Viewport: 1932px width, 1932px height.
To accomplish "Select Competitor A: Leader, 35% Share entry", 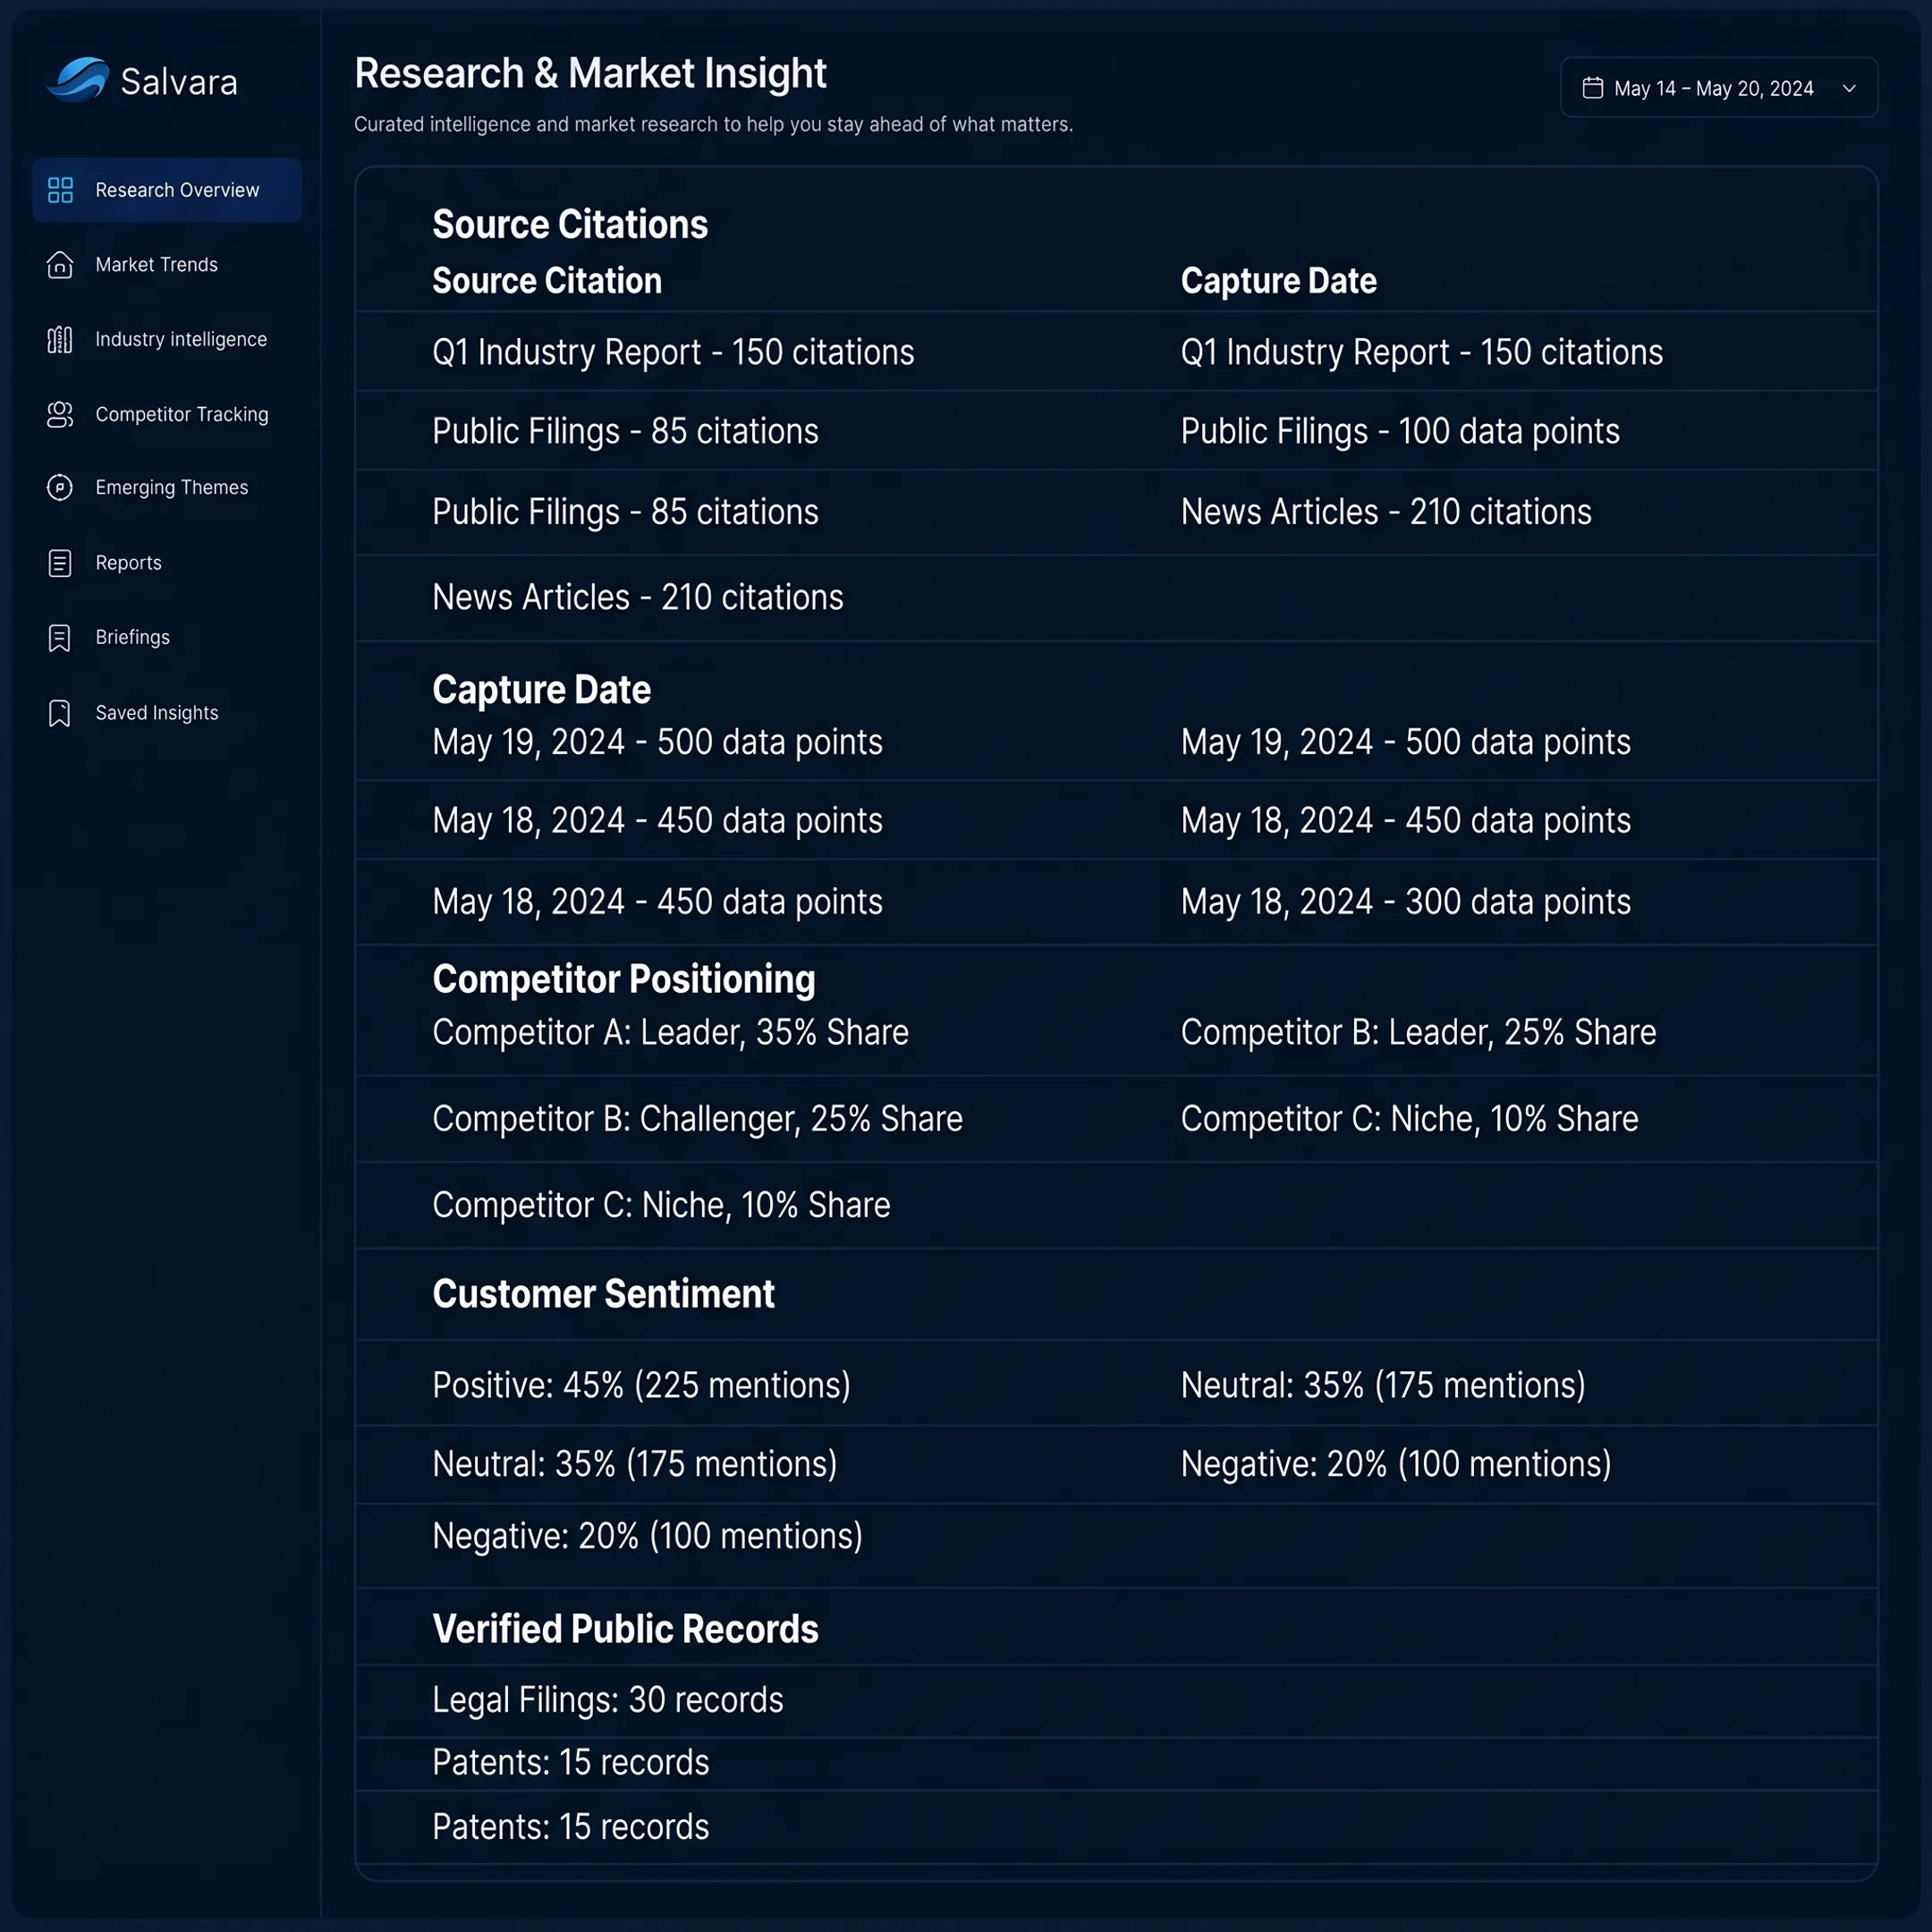I will [670, 1032].
